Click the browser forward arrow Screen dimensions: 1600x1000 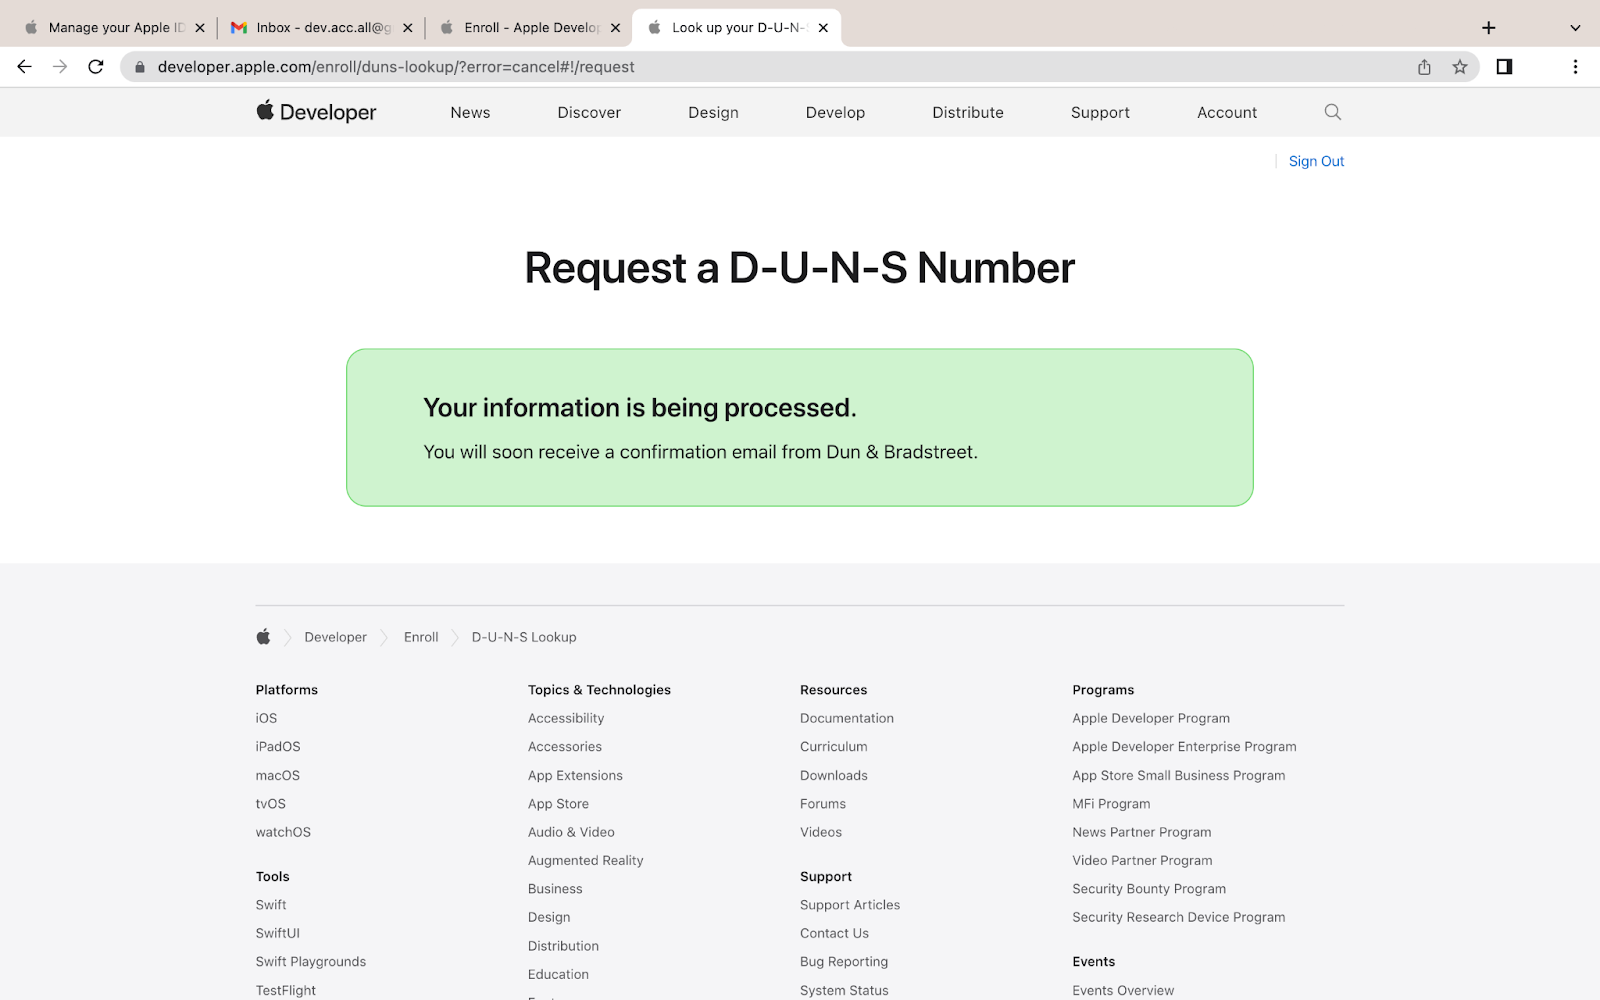pyautogui.click(x=60, y=67)
